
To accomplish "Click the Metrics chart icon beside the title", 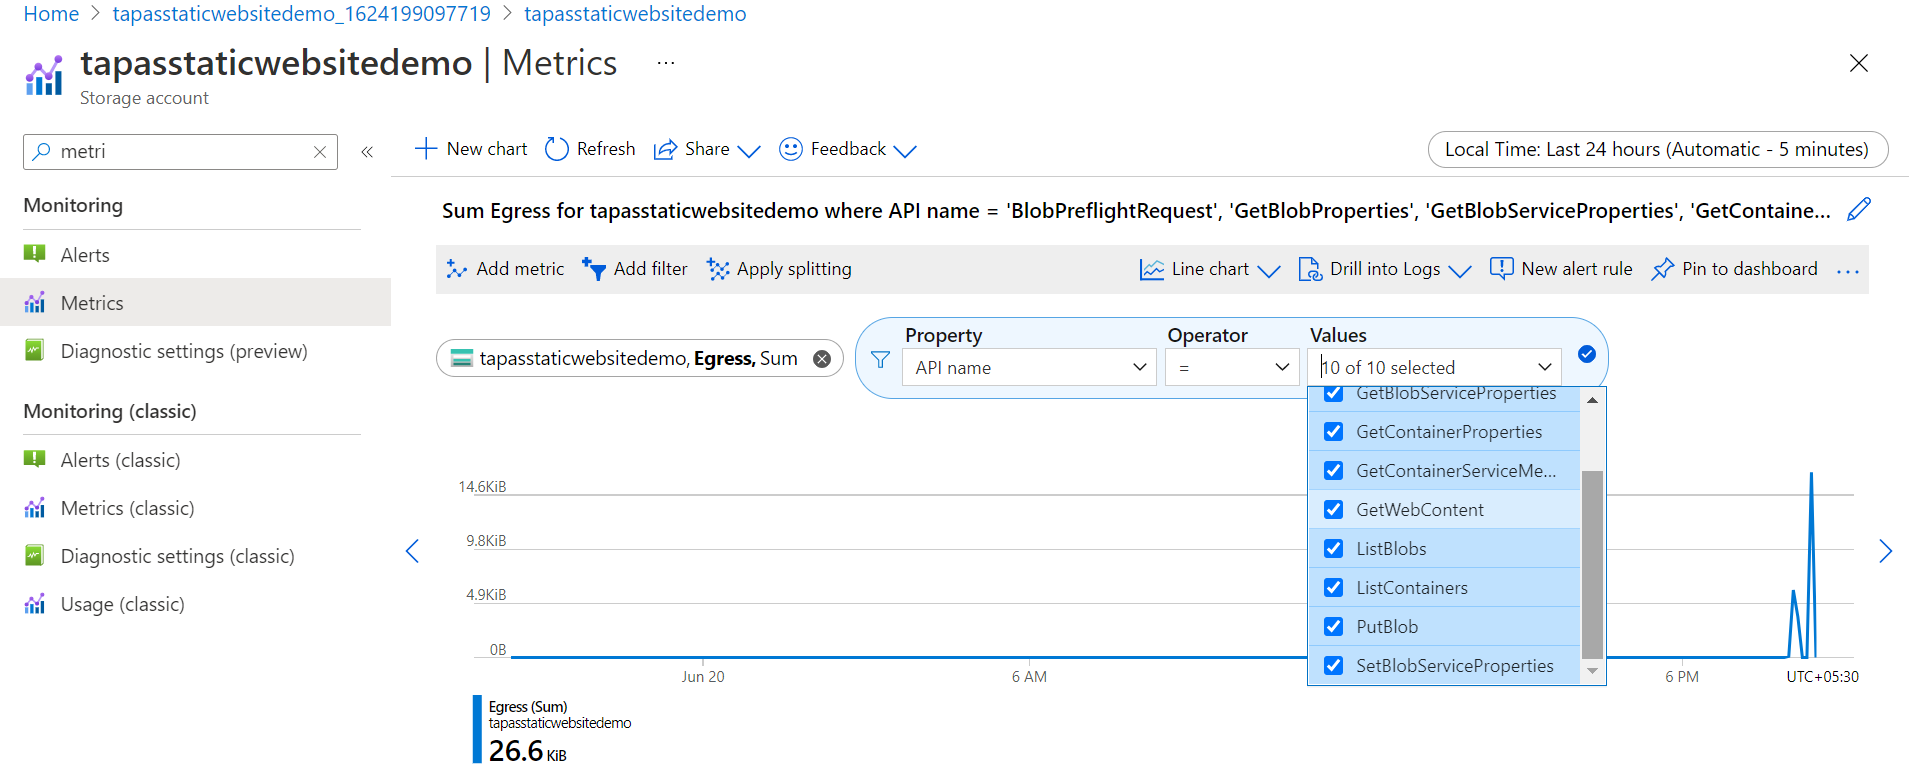I will tap(44, 76).
